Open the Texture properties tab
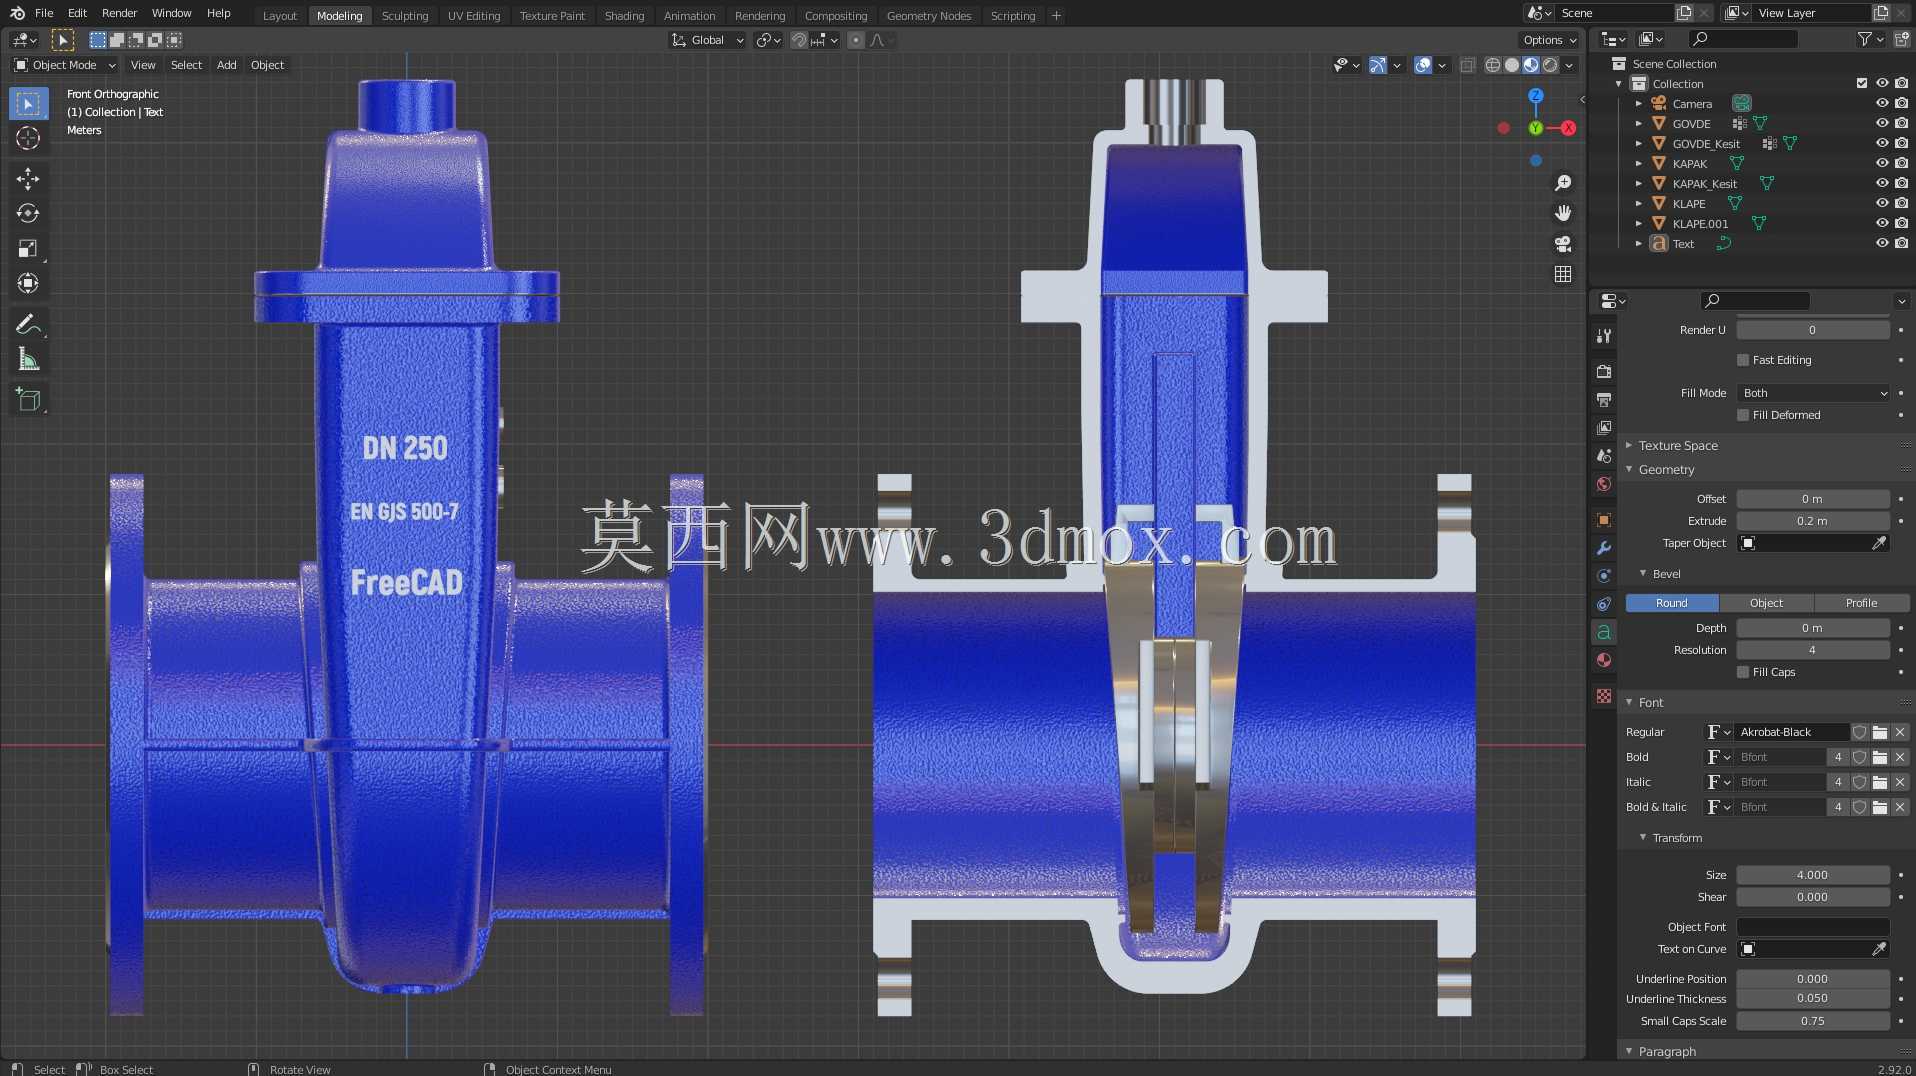 [x=1604, y=695]
